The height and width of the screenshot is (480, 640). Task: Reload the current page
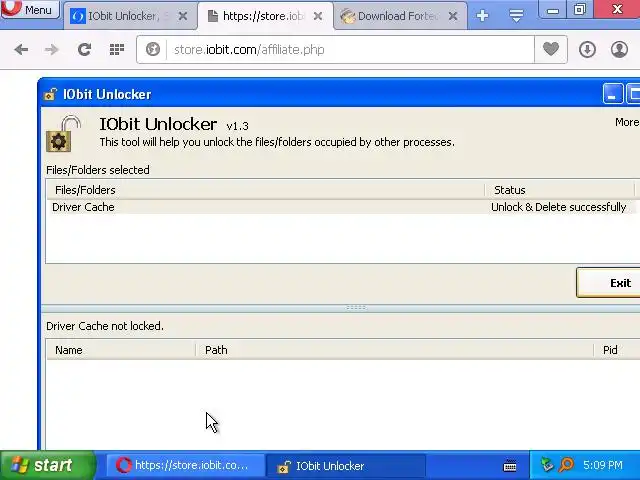(84, 50)
